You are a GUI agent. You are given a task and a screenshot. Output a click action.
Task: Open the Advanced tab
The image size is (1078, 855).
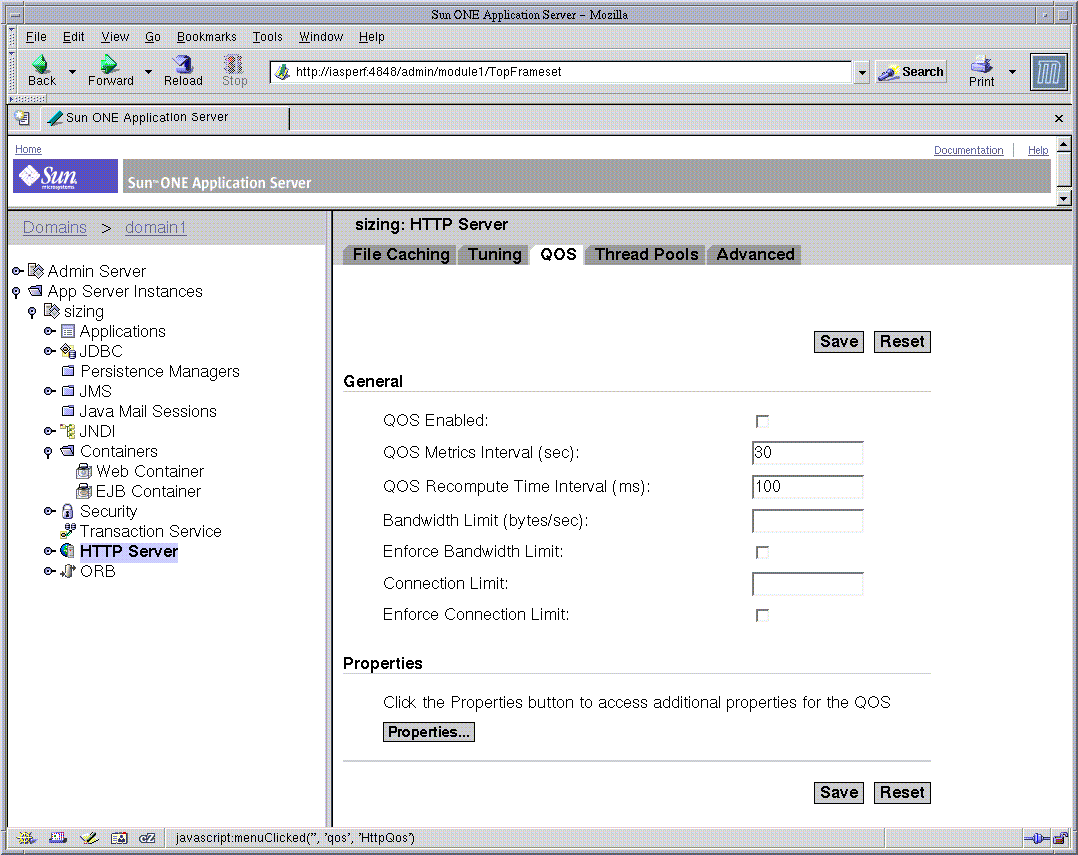click(755, 254)
